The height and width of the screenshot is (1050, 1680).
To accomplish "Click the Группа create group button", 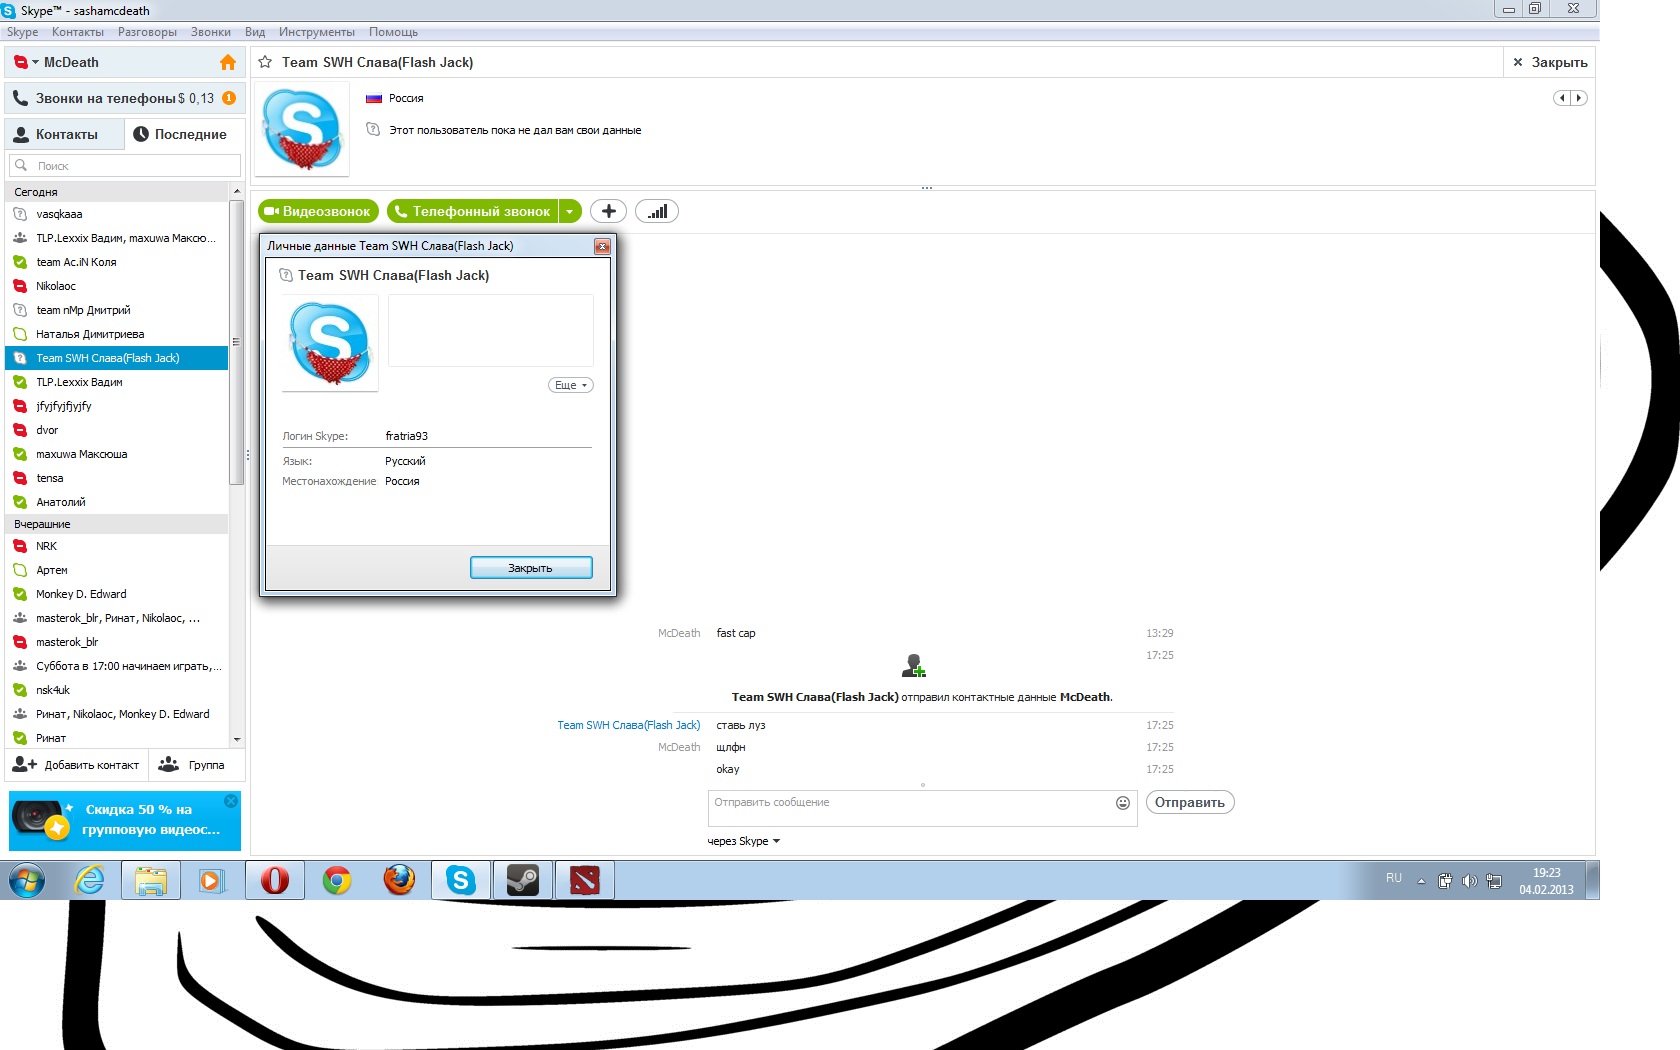I will [197, 765].
